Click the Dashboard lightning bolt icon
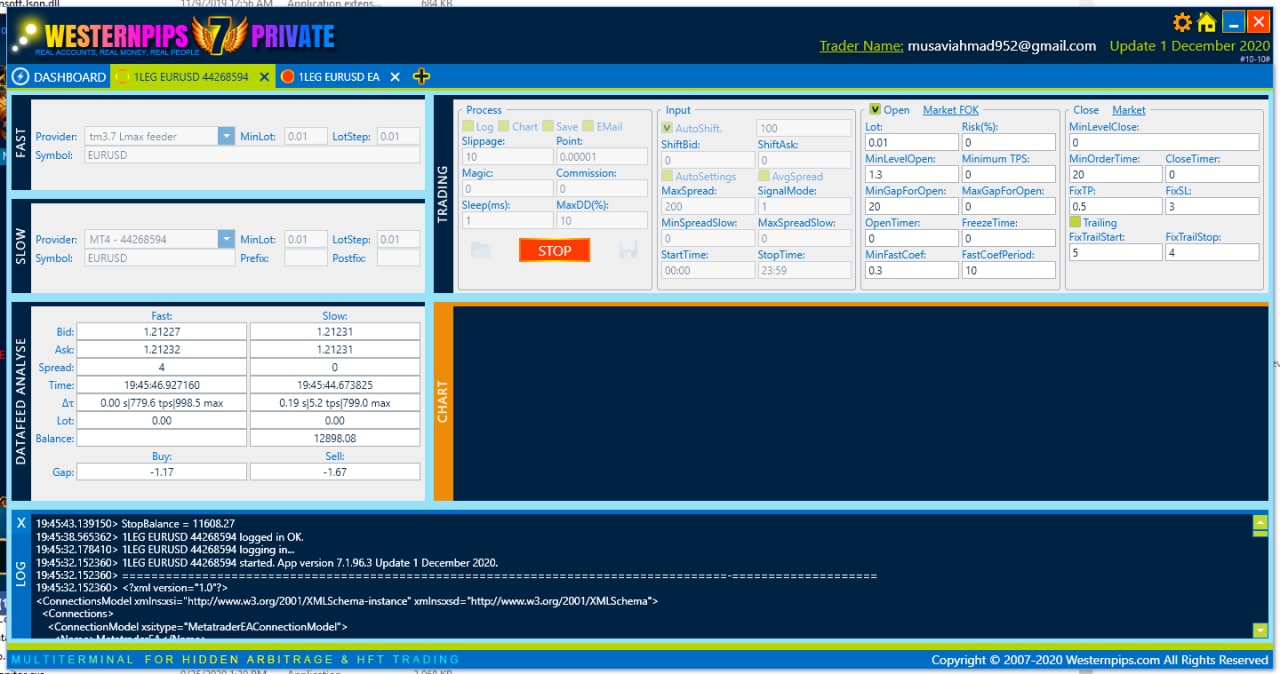 tap(20, 77)
